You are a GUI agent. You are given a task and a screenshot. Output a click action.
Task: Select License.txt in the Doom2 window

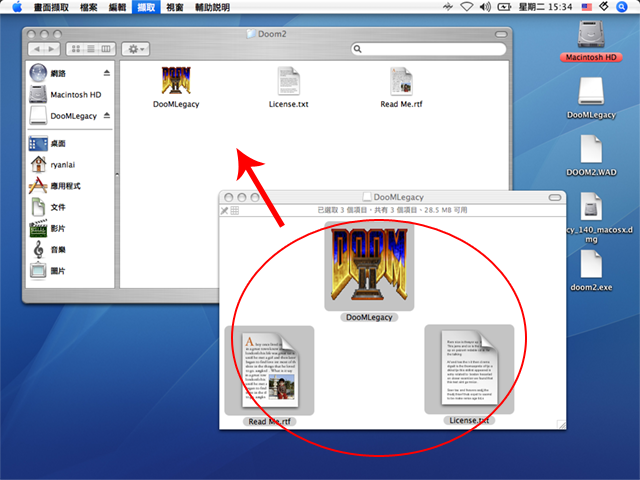(x=289, y=81)
